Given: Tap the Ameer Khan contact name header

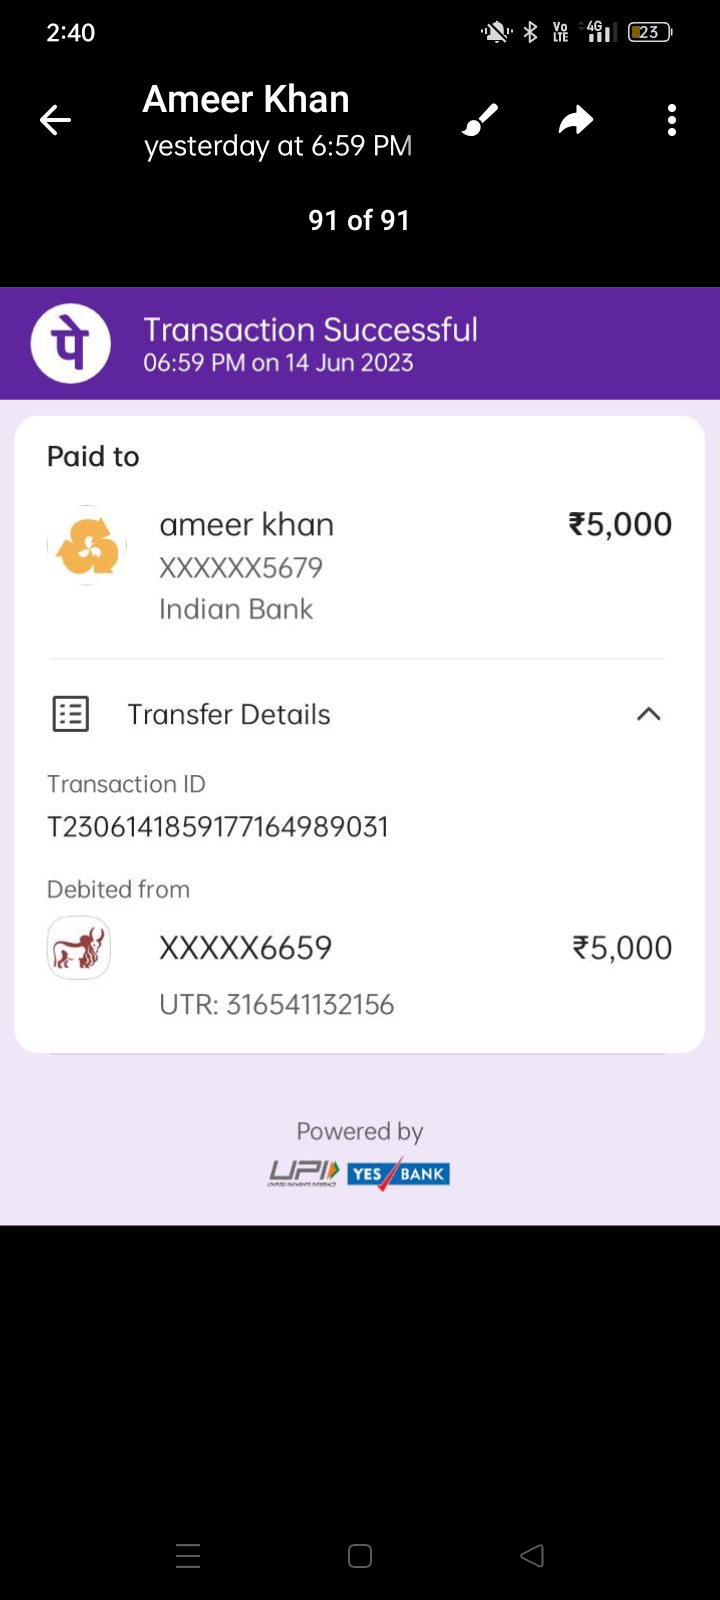Looking at the screenshot, I should coord(246,100).
